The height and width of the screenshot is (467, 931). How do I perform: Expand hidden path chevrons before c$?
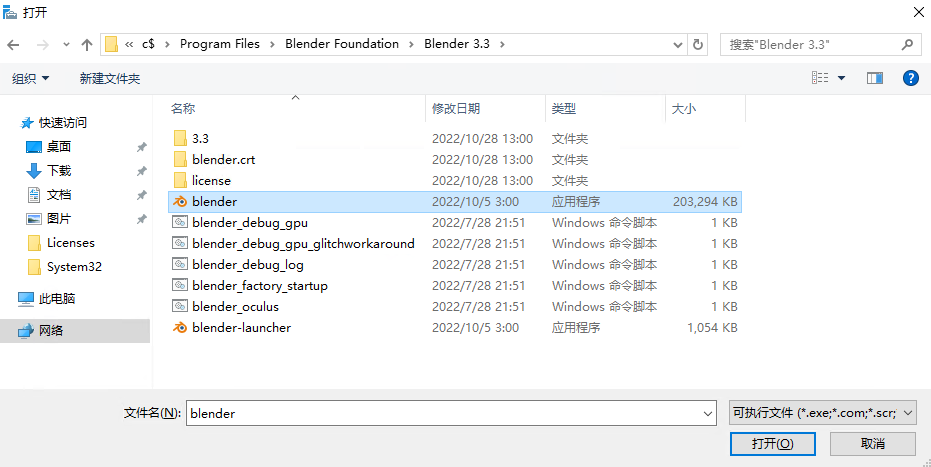(x=129, y=45)
